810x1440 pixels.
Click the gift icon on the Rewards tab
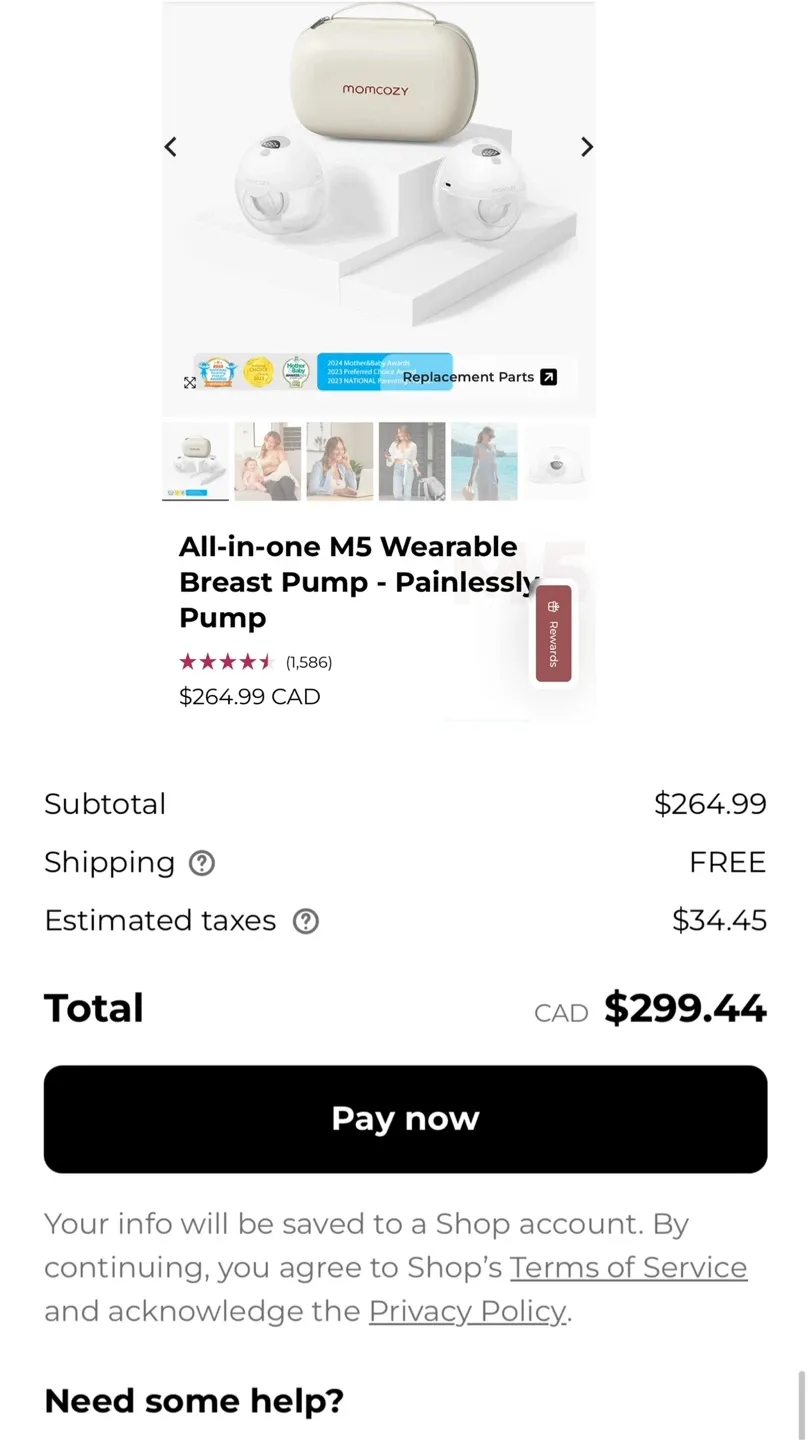point(553,606)
